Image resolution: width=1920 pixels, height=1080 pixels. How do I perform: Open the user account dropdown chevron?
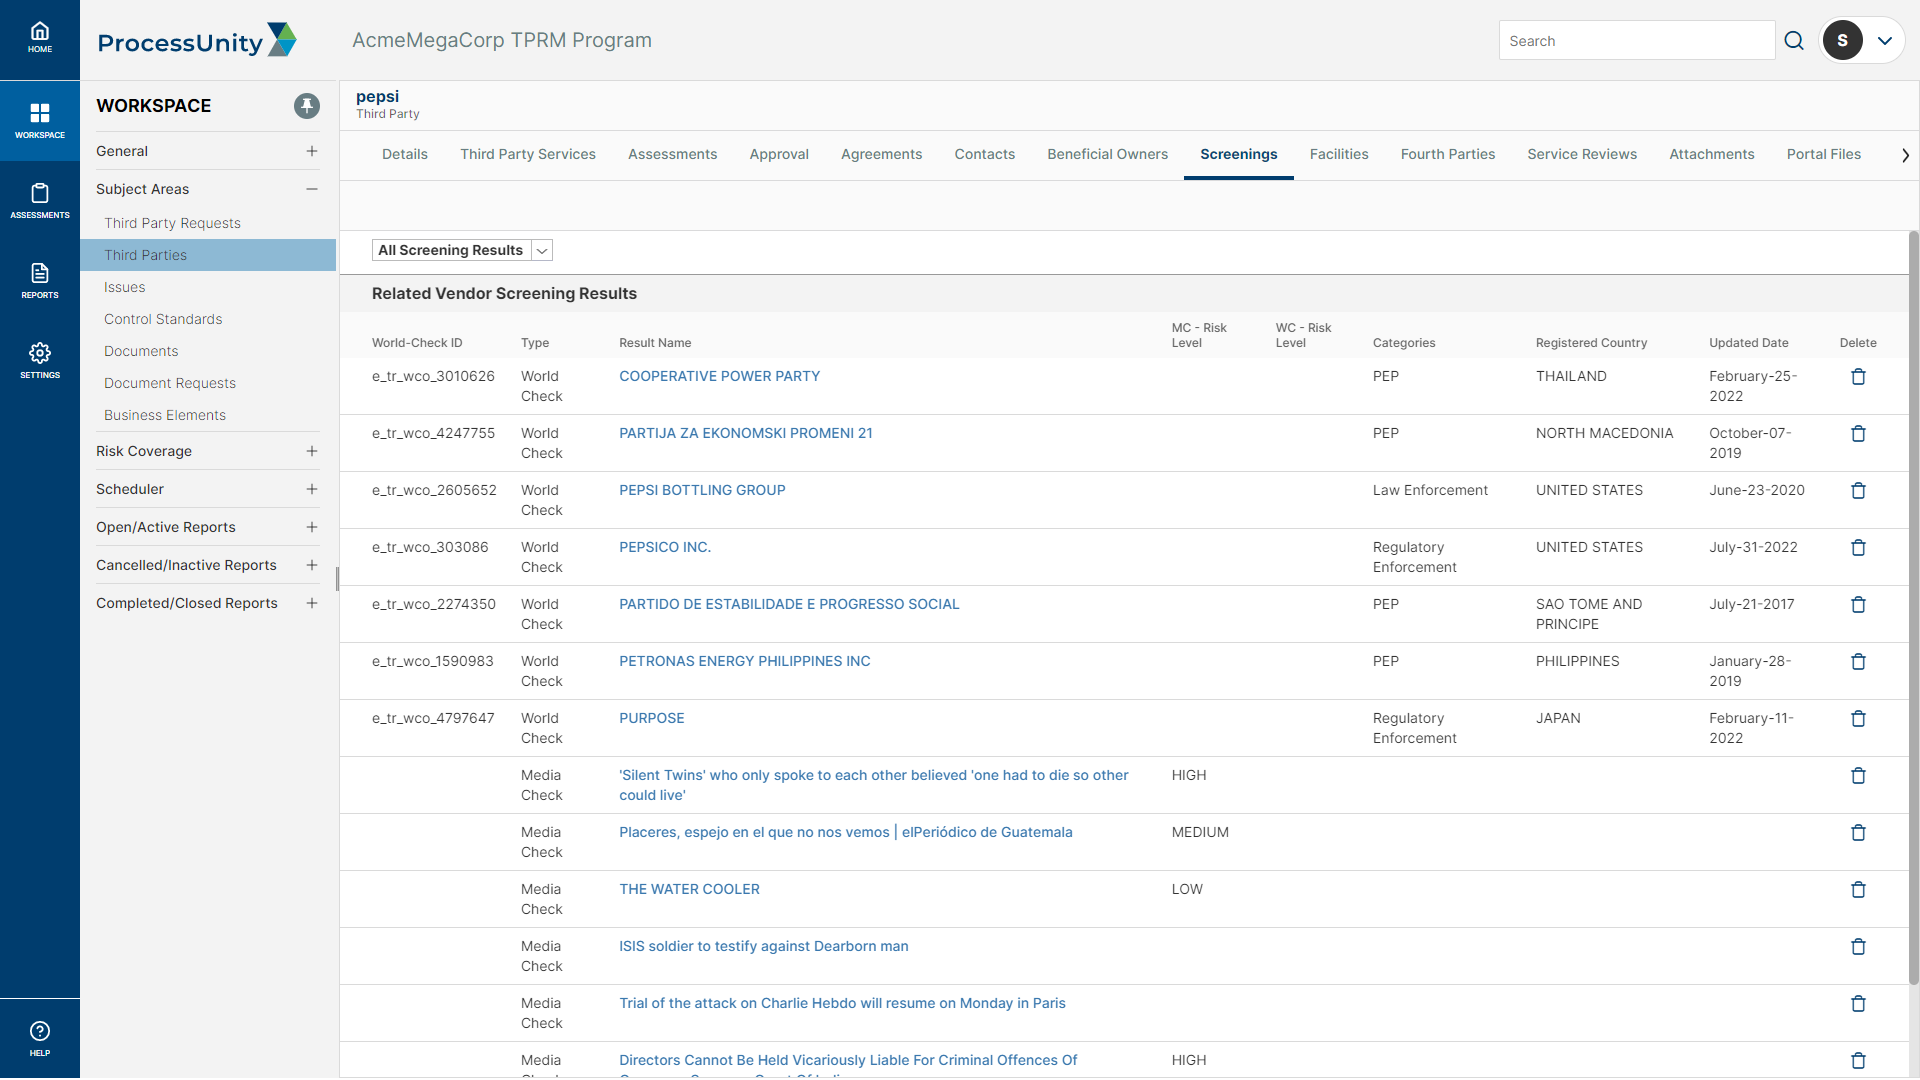point(1885,41)
